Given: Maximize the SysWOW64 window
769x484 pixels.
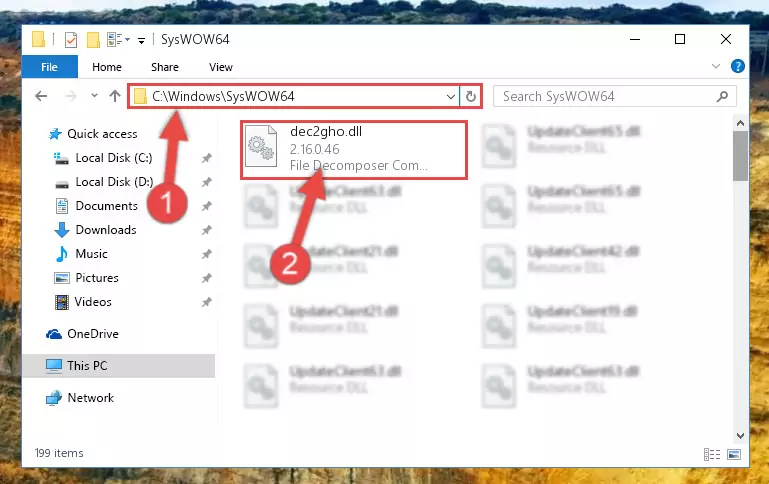Looking at the screenshot, I should coord(680,39).
